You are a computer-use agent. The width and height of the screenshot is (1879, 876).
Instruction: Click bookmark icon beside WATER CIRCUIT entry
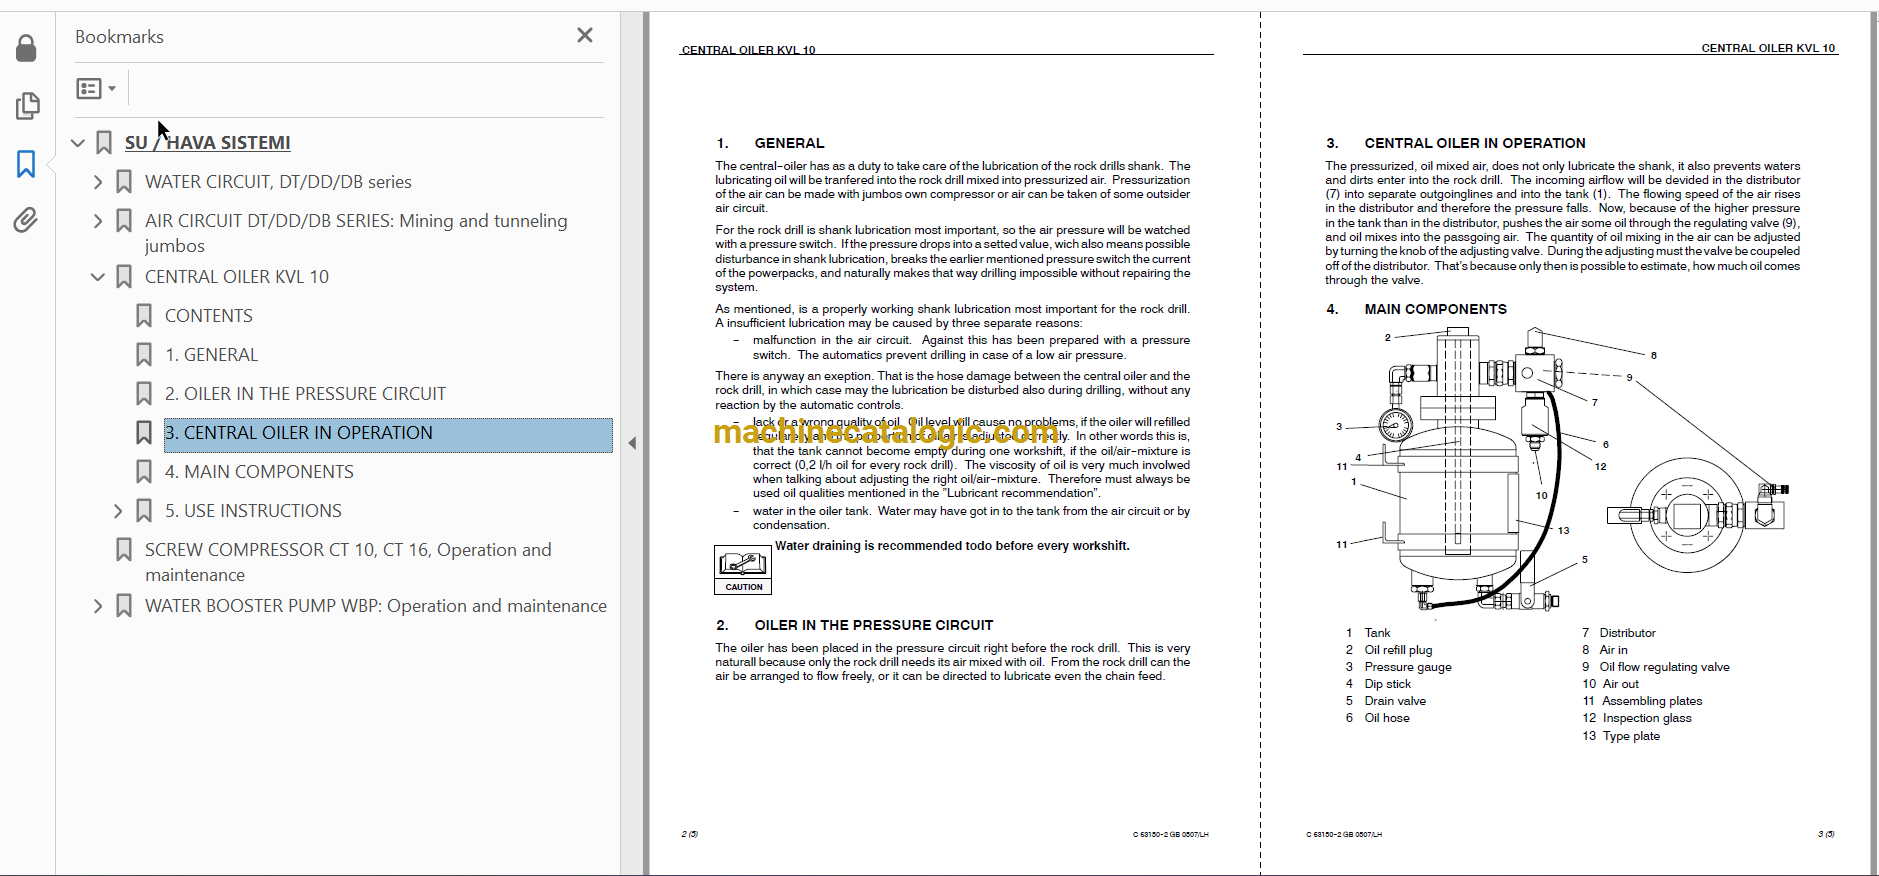coord(124,182)
